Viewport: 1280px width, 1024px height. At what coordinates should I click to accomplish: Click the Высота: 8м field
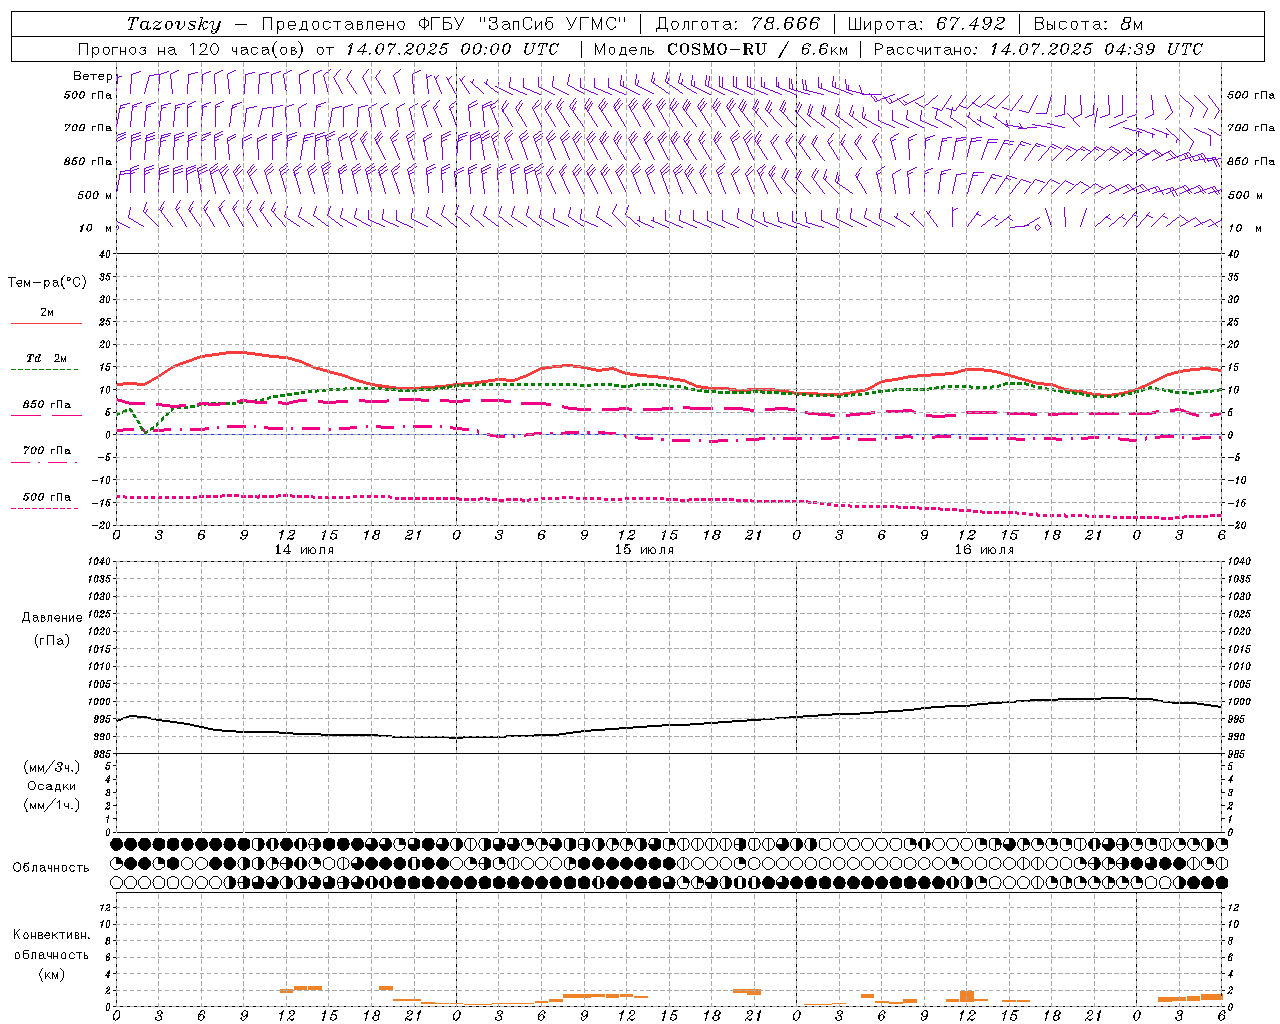(x=1088, y=24)
